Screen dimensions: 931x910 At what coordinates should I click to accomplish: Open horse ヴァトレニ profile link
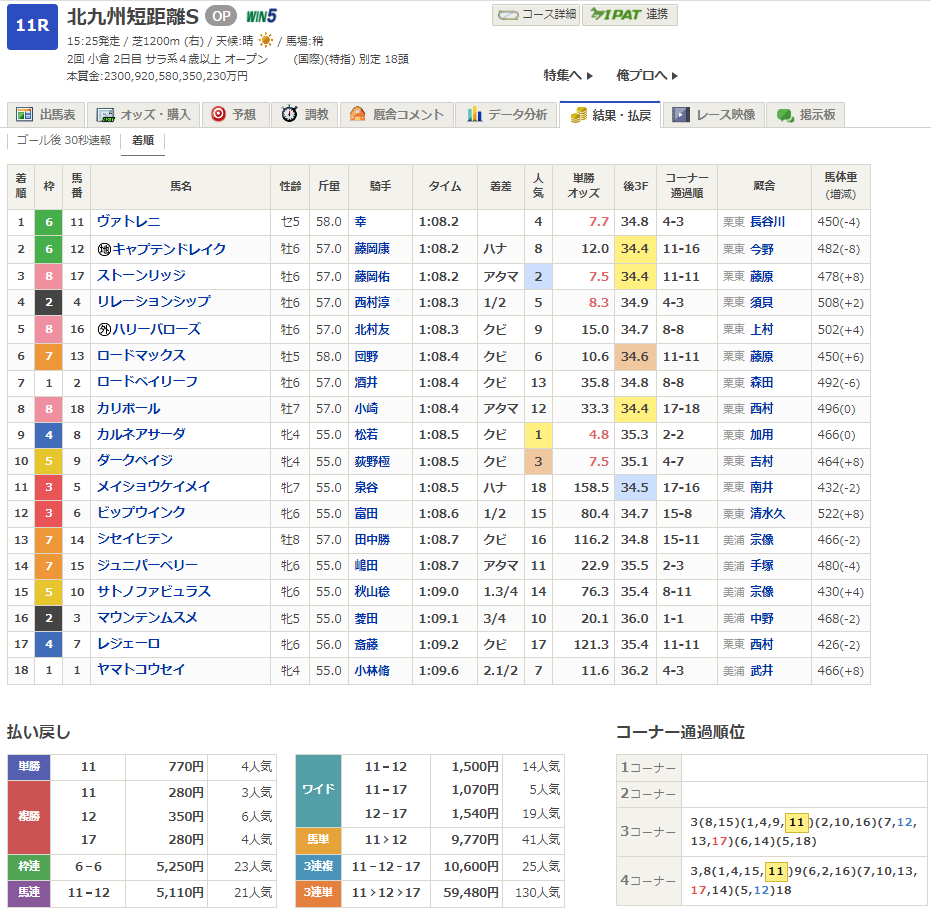point(128,222)
